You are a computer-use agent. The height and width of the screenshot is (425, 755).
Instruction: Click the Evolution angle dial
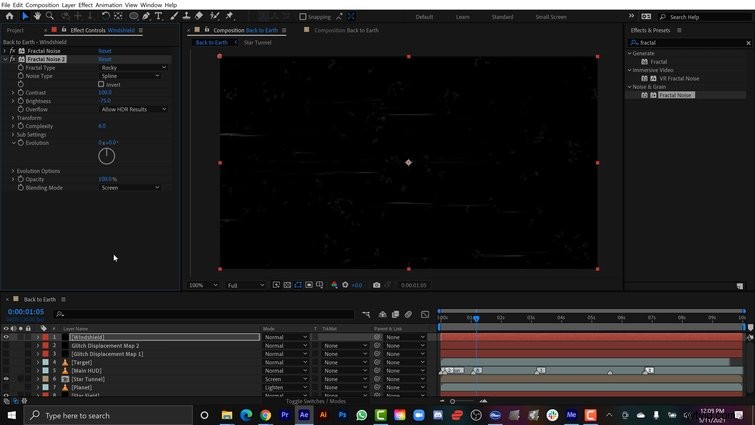pos(106,156)
